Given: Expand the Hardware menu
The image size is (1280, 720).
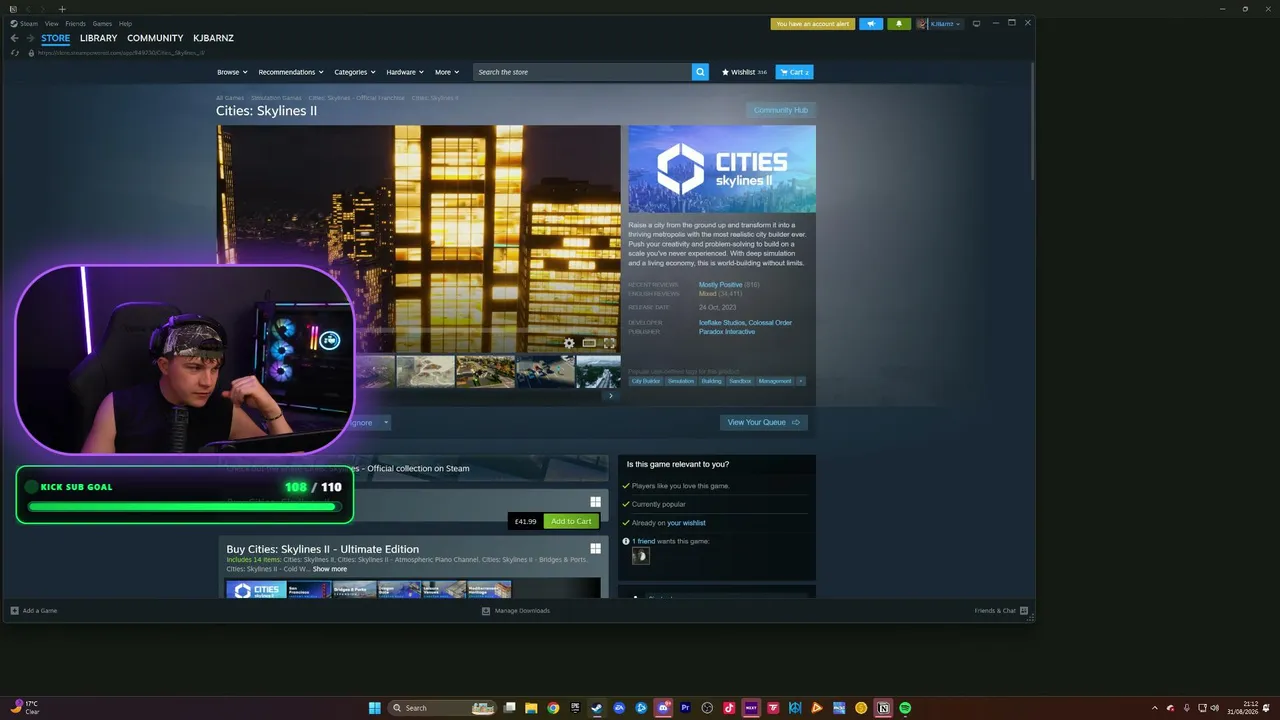Looking at the screenshot, I should [405, 72].
